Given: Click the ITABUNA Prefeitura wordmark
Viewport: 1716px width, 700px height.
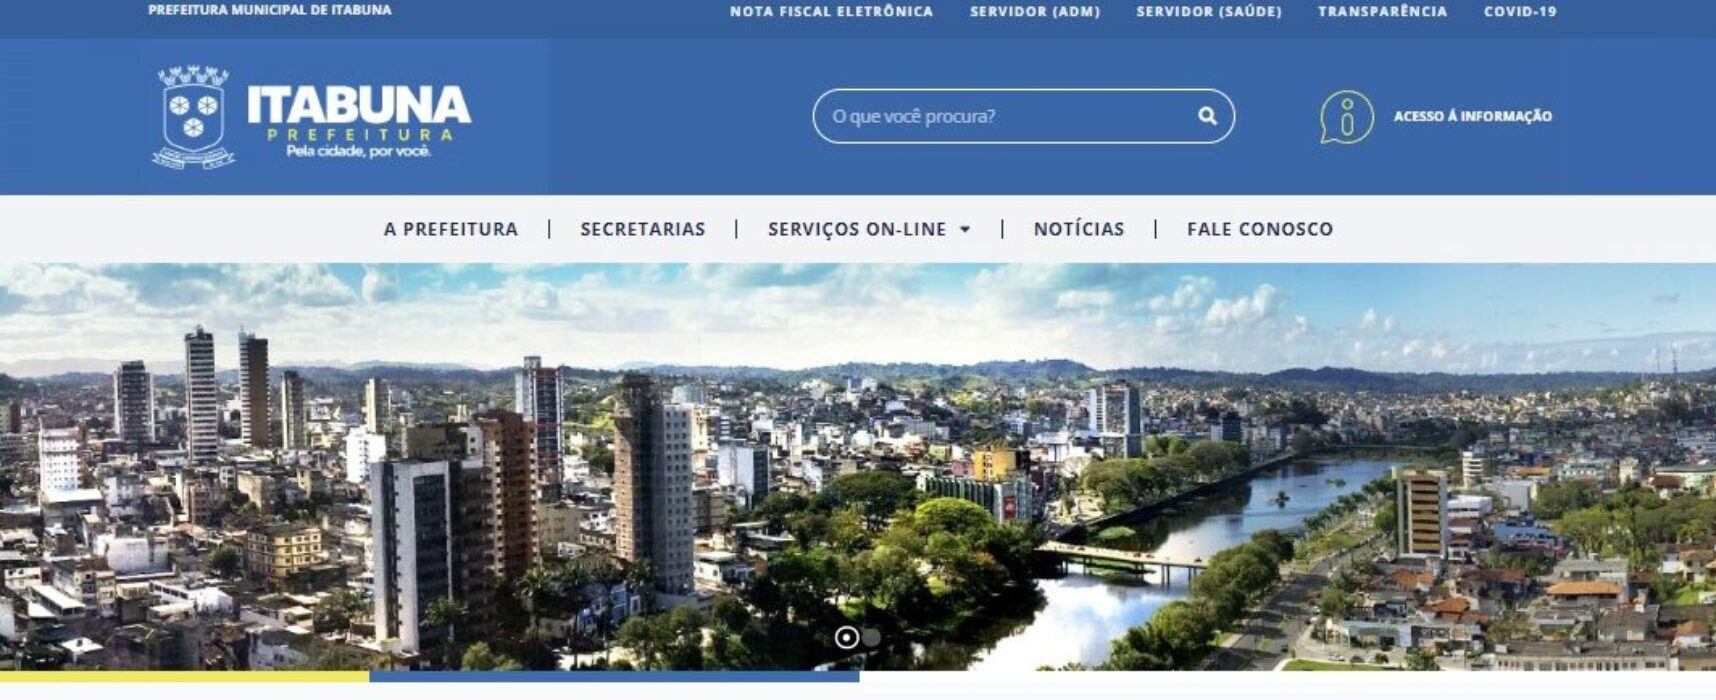Looking at the screenshot, I should [x=358, y=121].
